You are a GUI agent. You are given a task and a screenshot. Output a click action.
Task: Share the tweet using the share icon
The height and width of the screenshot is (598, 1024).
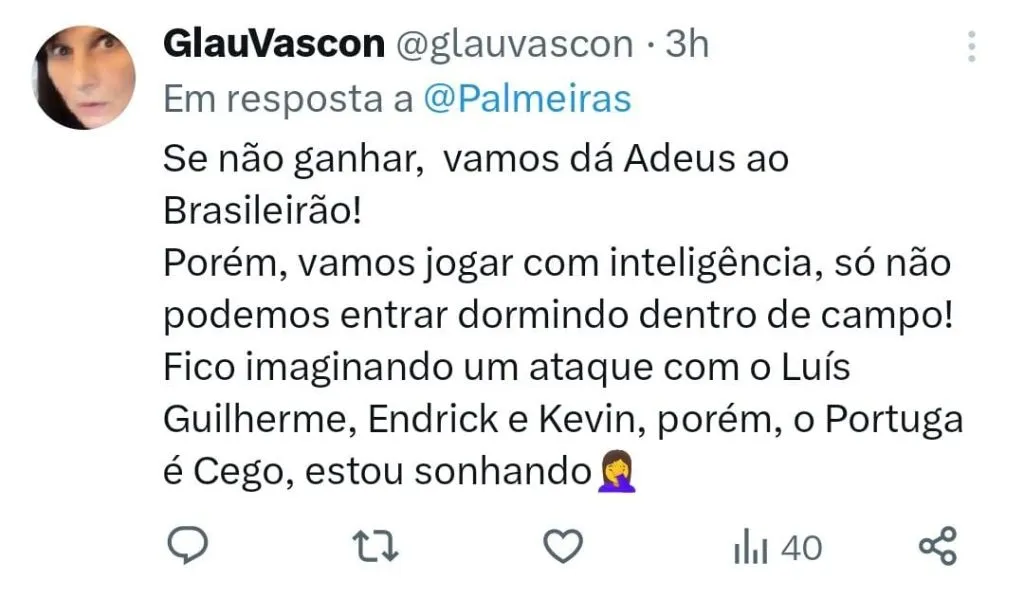[x=938, y=546]
